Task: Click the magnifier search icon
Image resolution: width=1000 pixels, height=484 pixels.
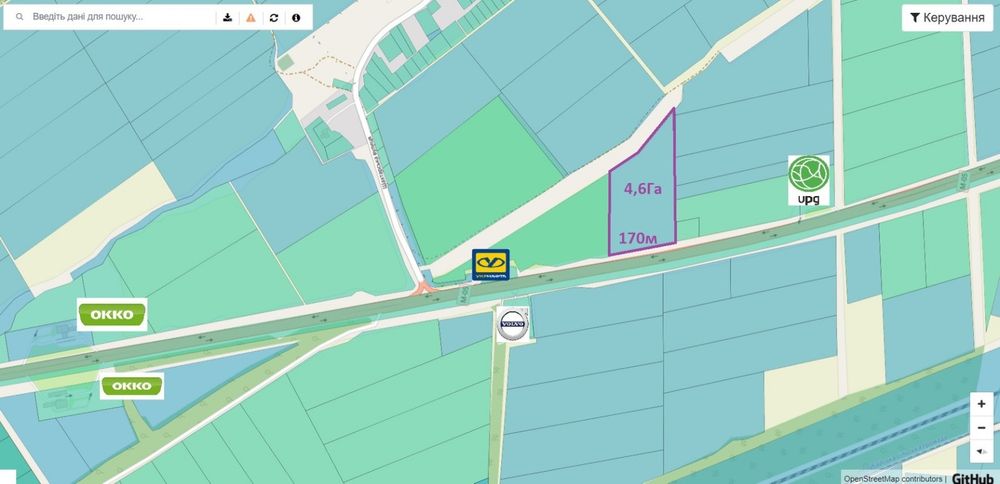Action: click(19, 17)
